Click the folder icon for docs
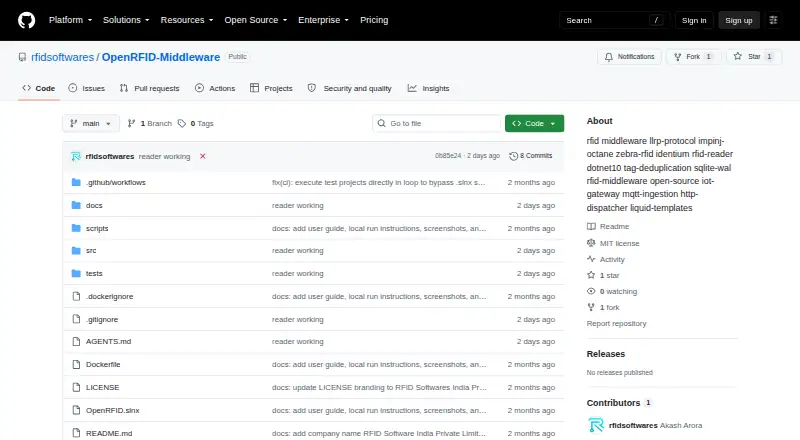Screen dimensions: 800x440 pyautogui.click(x=76, y=205)
